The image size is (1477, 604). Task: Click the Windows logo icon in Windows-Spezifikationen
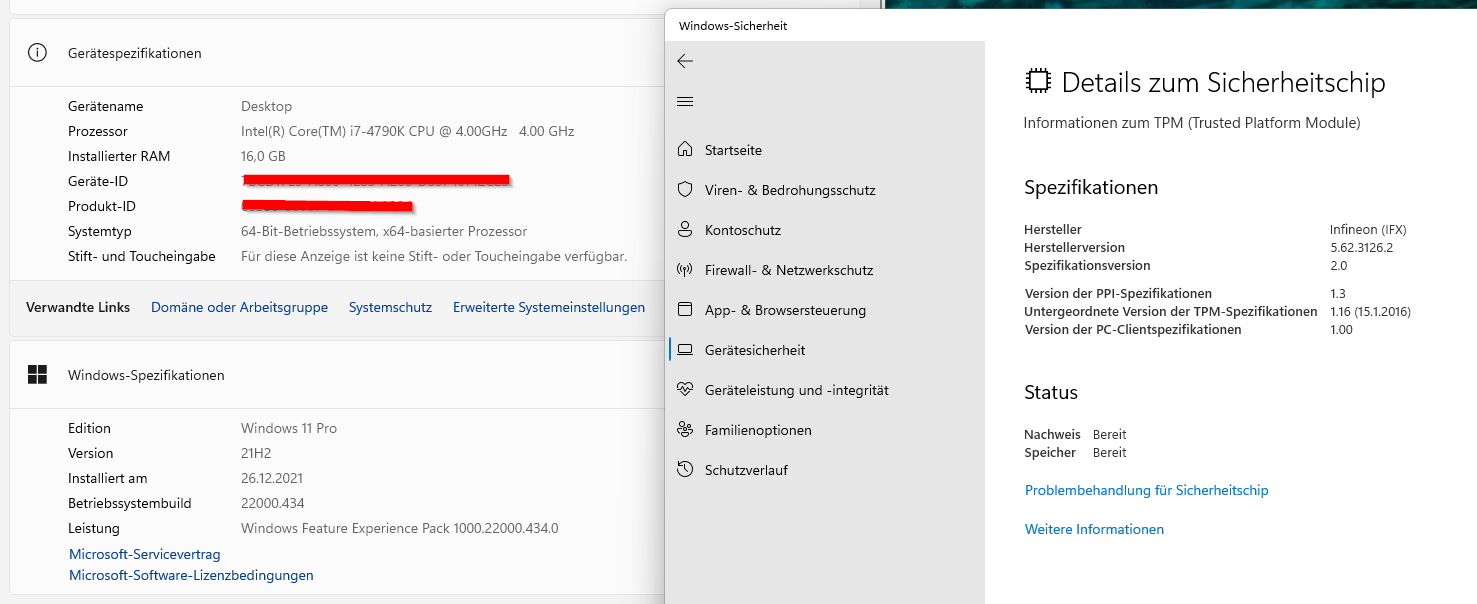(x=37, y=375)
